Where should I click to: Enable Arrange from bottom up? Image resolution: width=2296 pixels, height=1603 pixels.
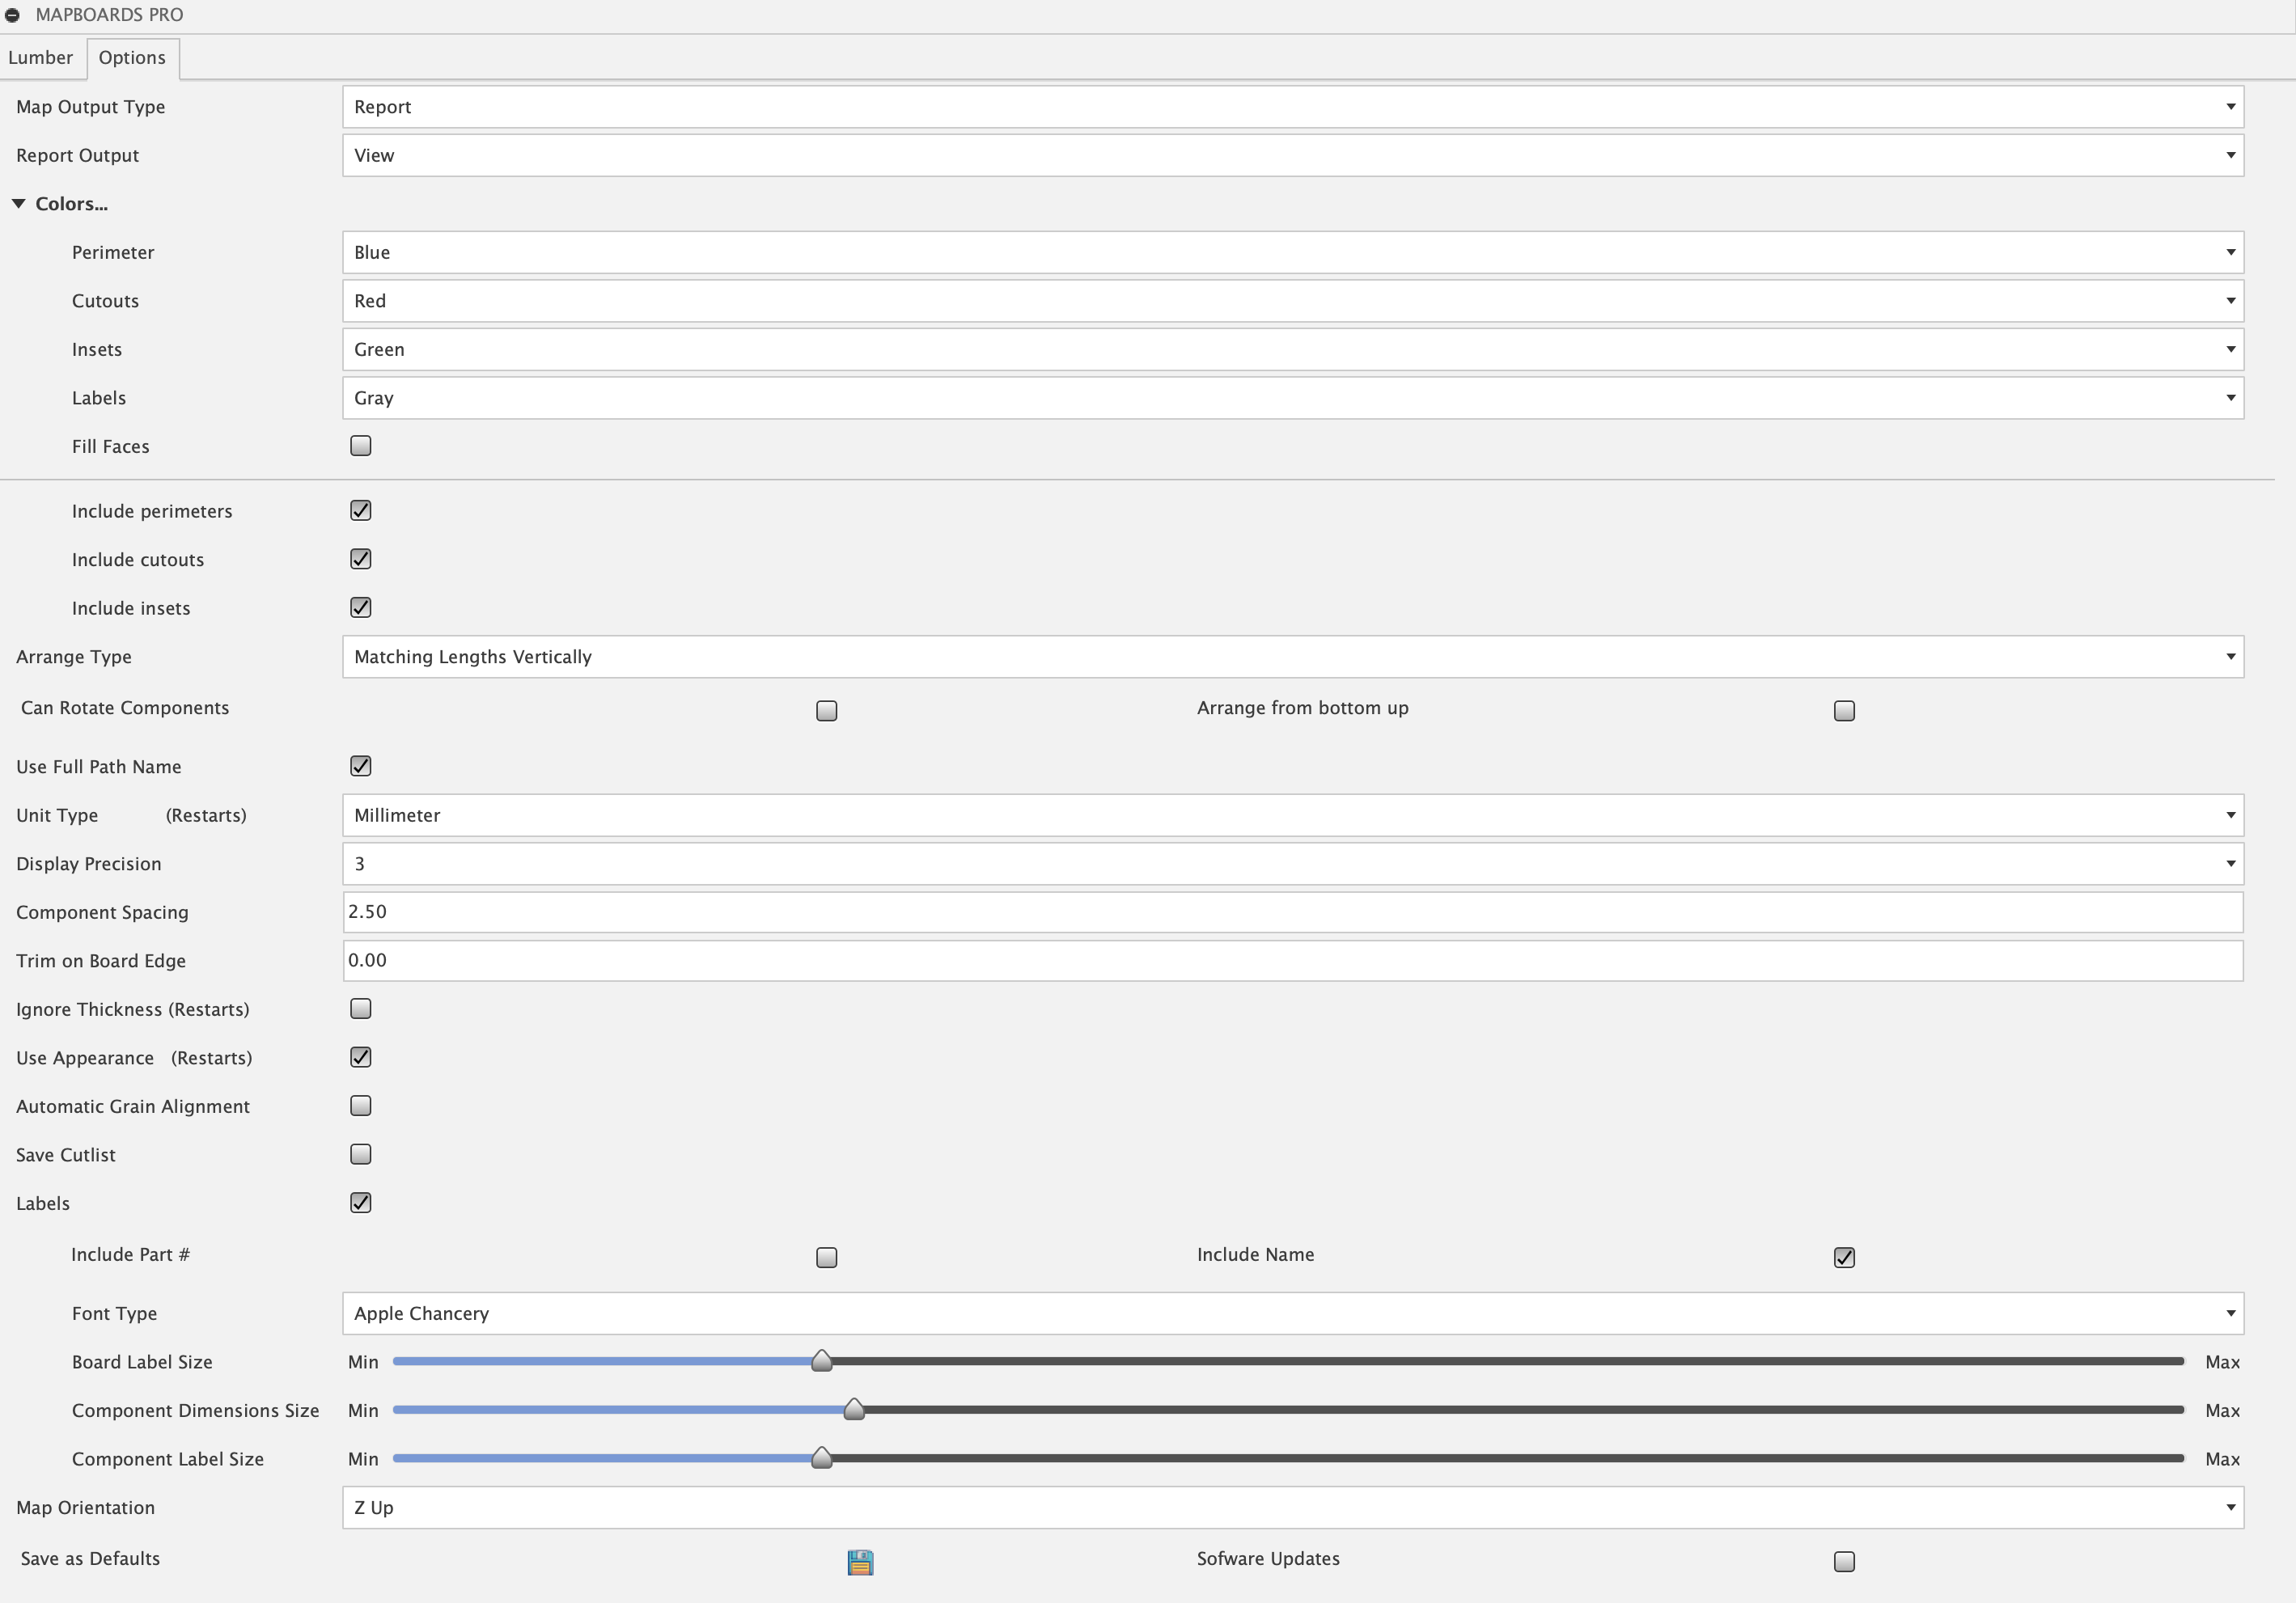point(1844,711)
